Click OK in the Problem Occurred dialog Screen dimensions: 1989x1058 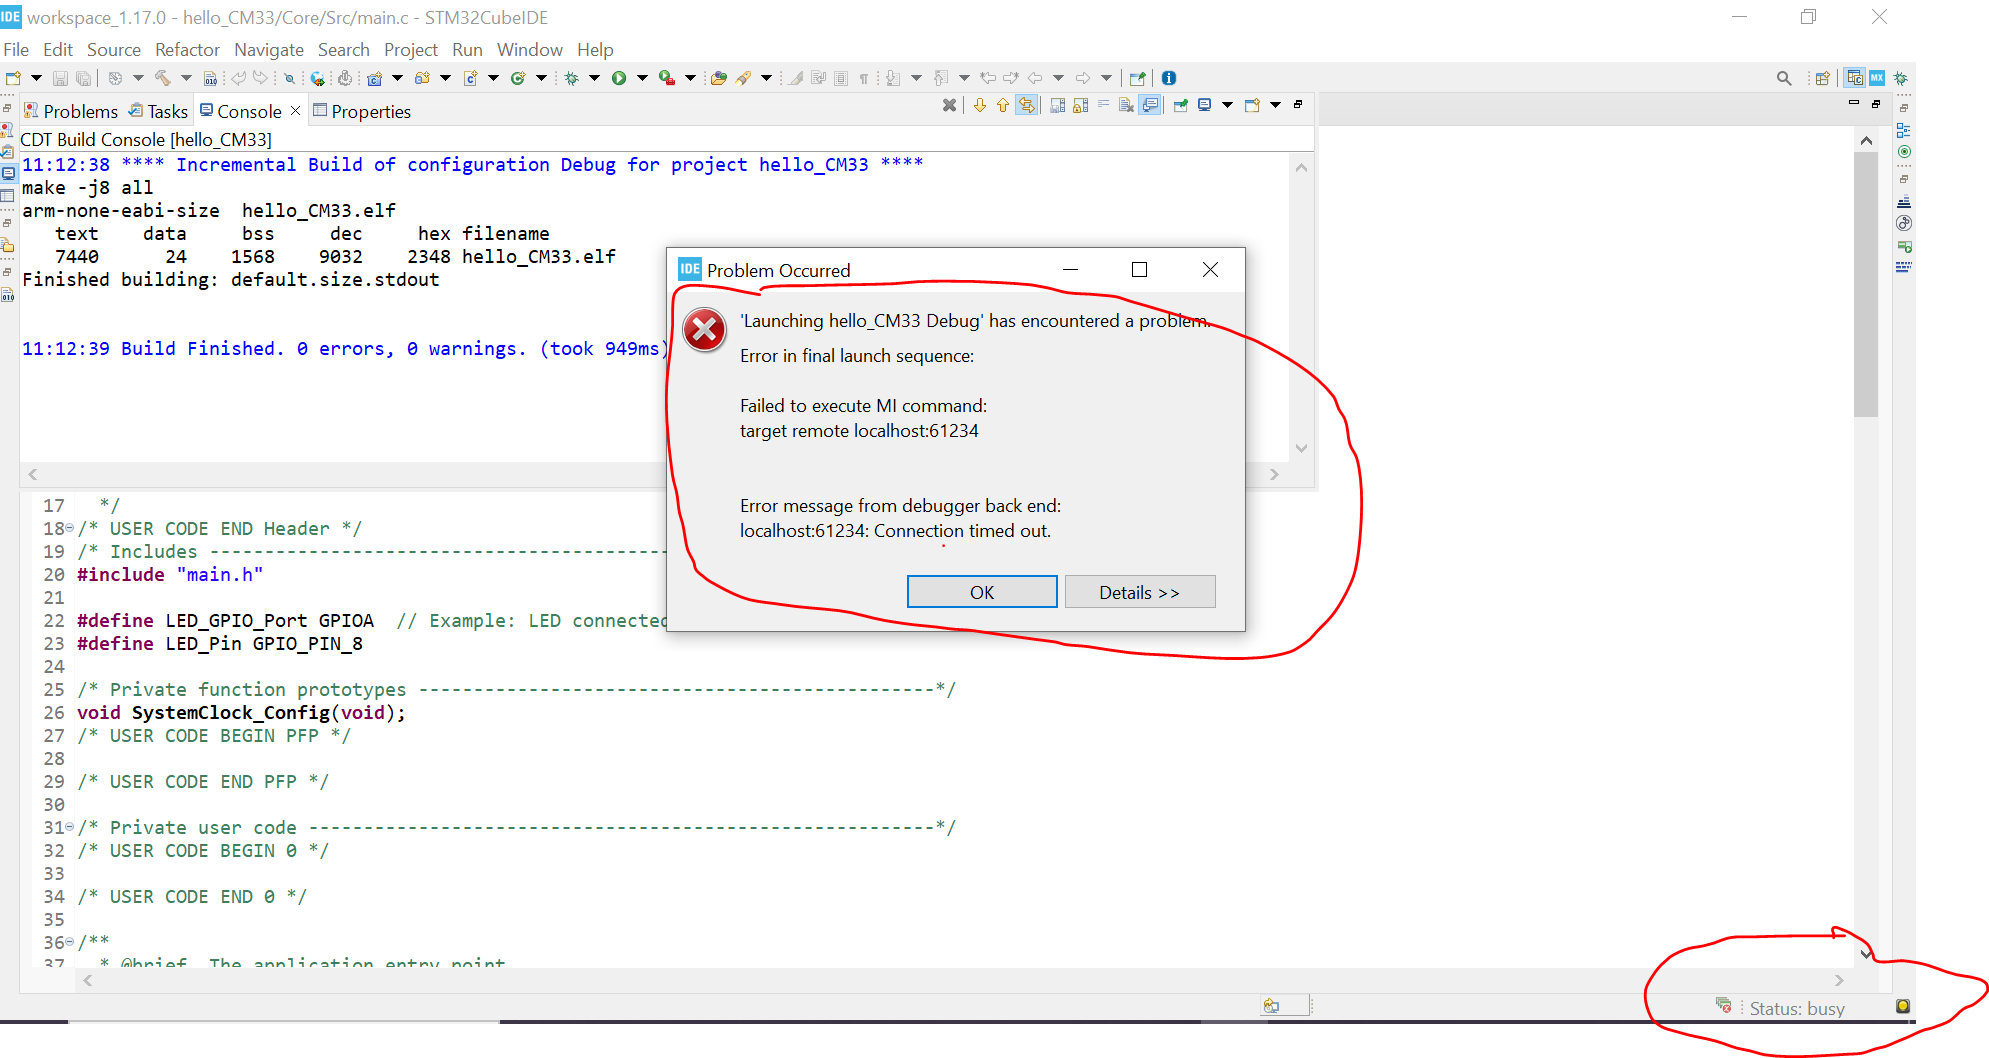(x=981, y=591)
